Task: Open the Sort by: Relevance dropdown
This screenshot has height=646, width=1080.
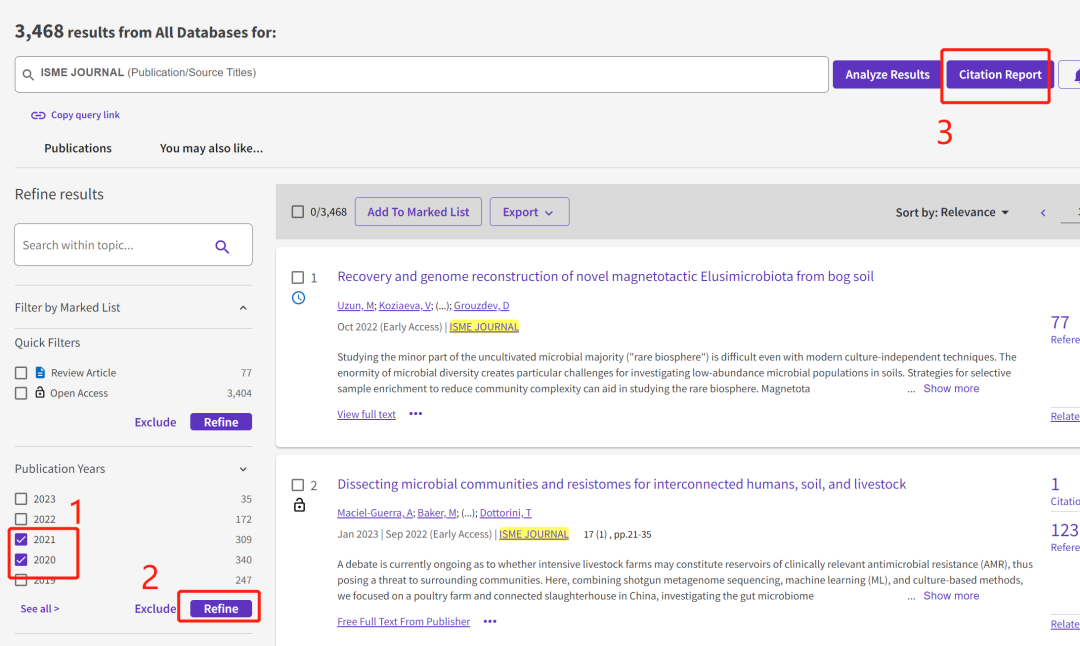Action: pos(952,212)
